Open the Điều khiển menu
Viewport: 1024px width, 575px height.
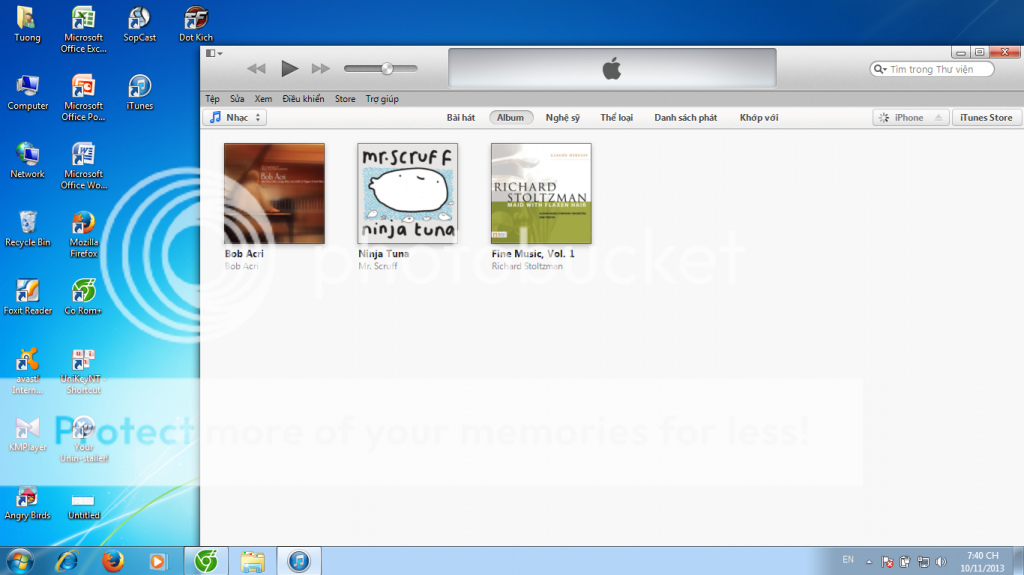303,99
